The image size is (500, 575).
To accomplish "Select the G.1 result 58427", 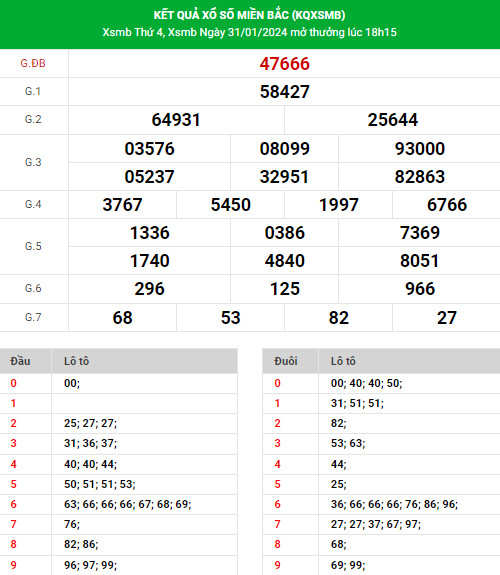I will click(x=285, y=92).
